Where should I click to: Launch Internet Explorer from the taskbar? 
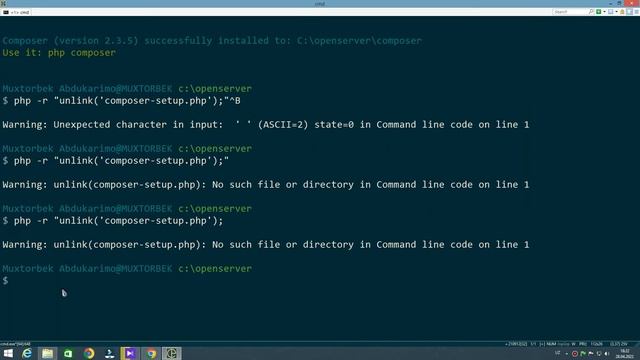(27, 353)
